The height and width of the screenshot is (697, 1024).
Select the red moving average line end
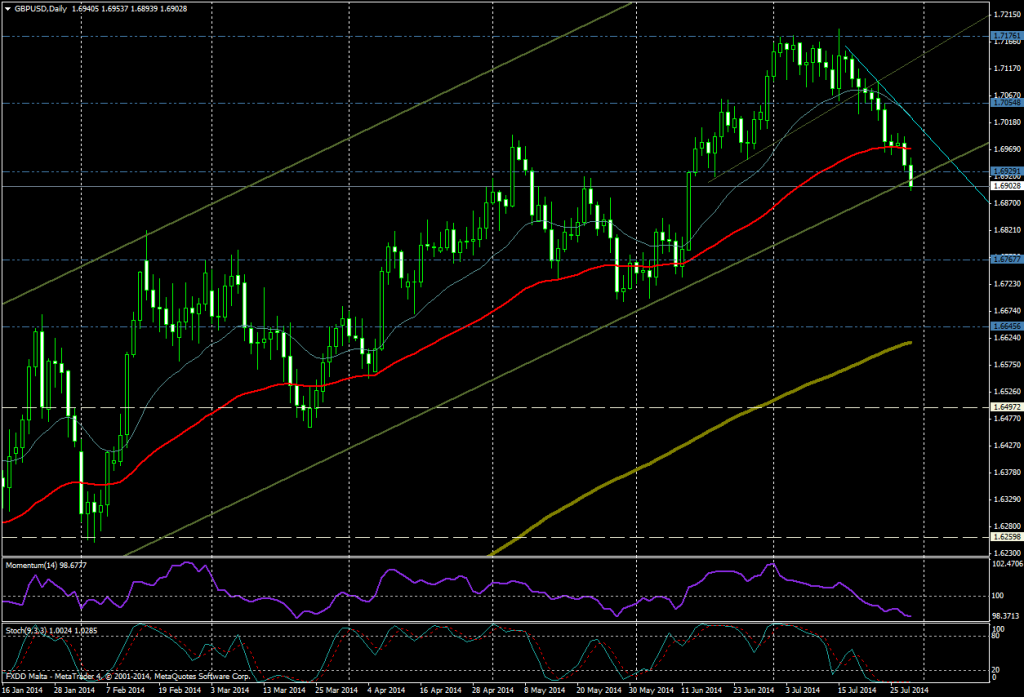click(x=909, y=149)
